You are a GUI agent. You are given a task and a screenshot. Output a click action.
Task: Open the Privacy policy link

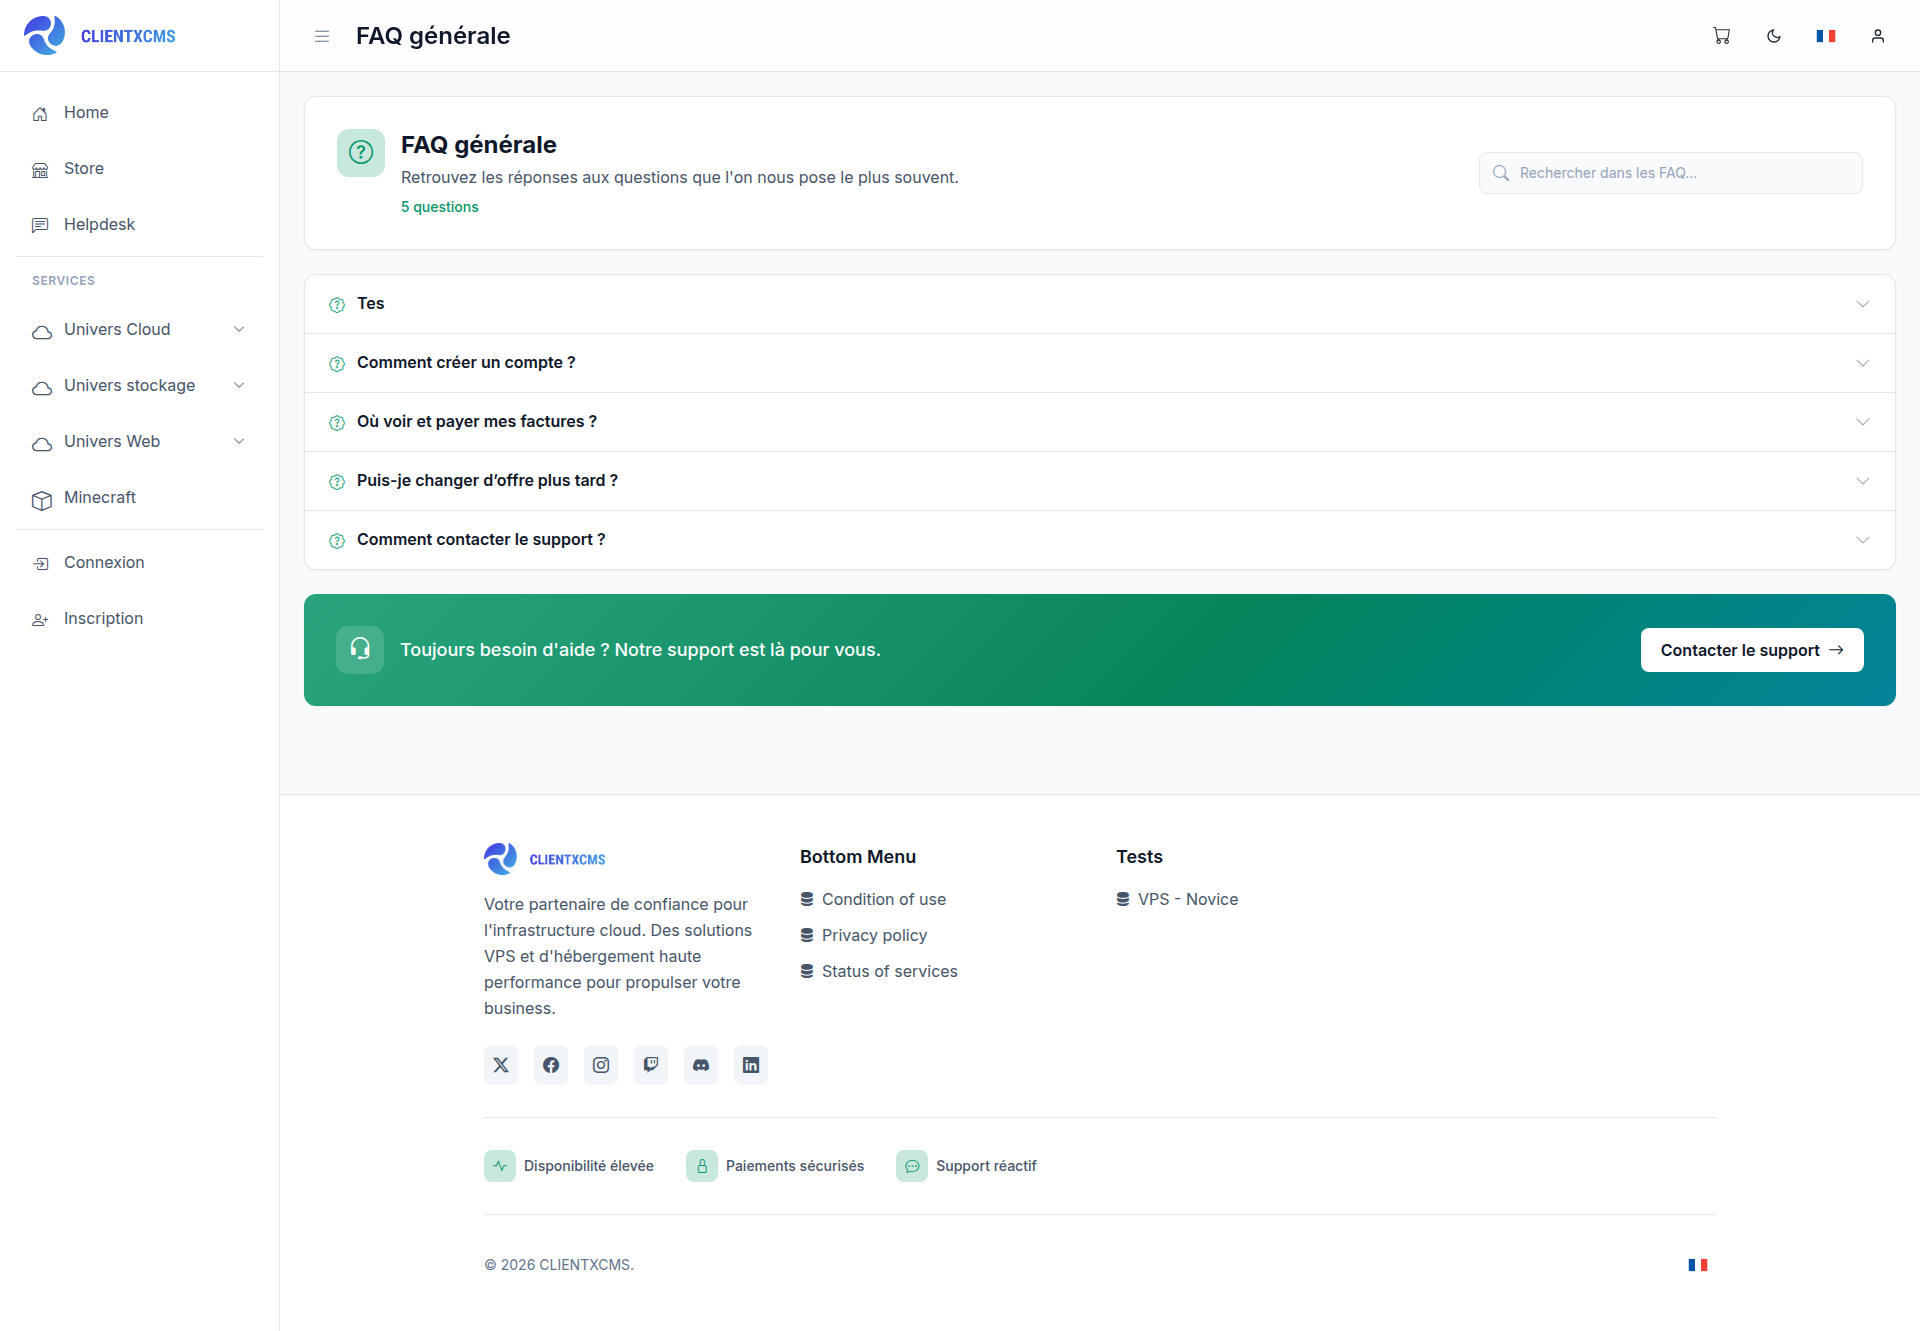pos(864,936)
